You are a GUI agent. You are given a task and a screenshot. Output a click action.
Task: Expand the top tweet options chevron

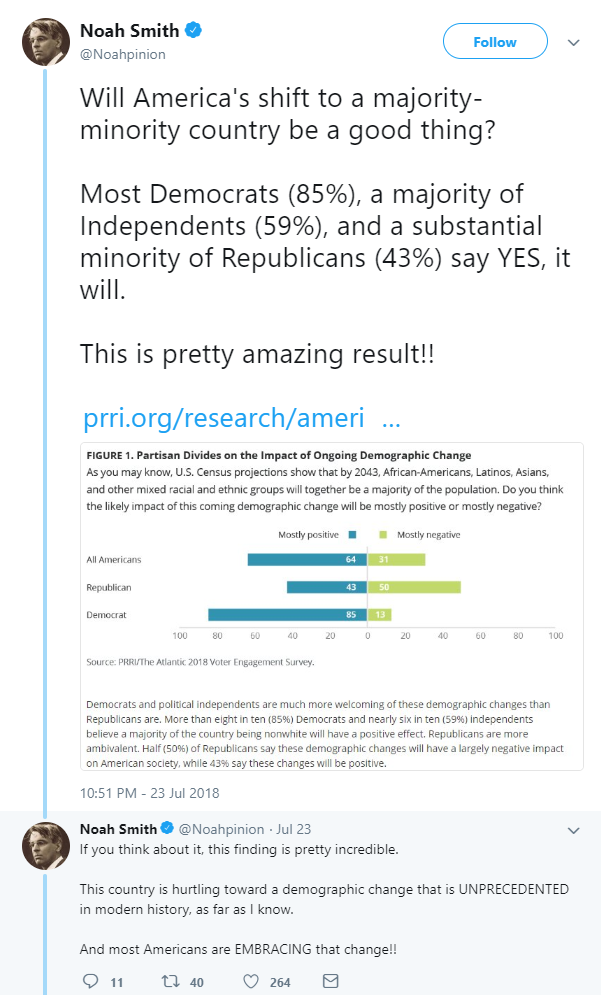point(574,43)
